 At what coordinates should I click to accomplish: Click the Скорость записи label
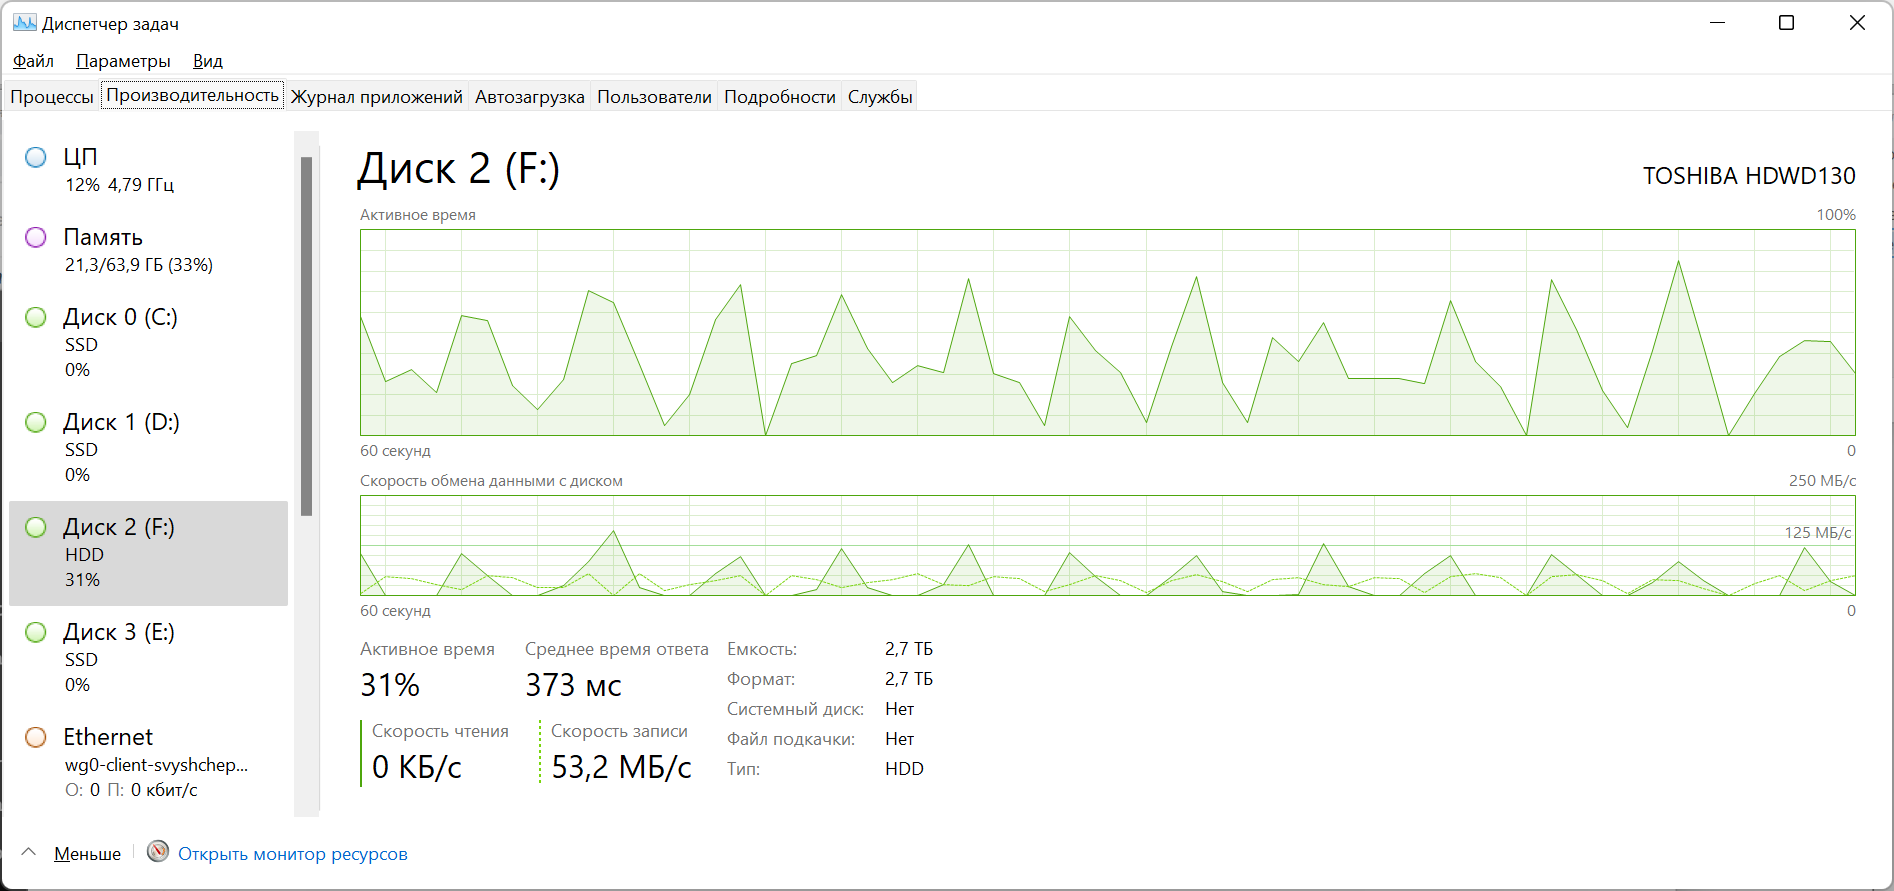coord(619,731)
